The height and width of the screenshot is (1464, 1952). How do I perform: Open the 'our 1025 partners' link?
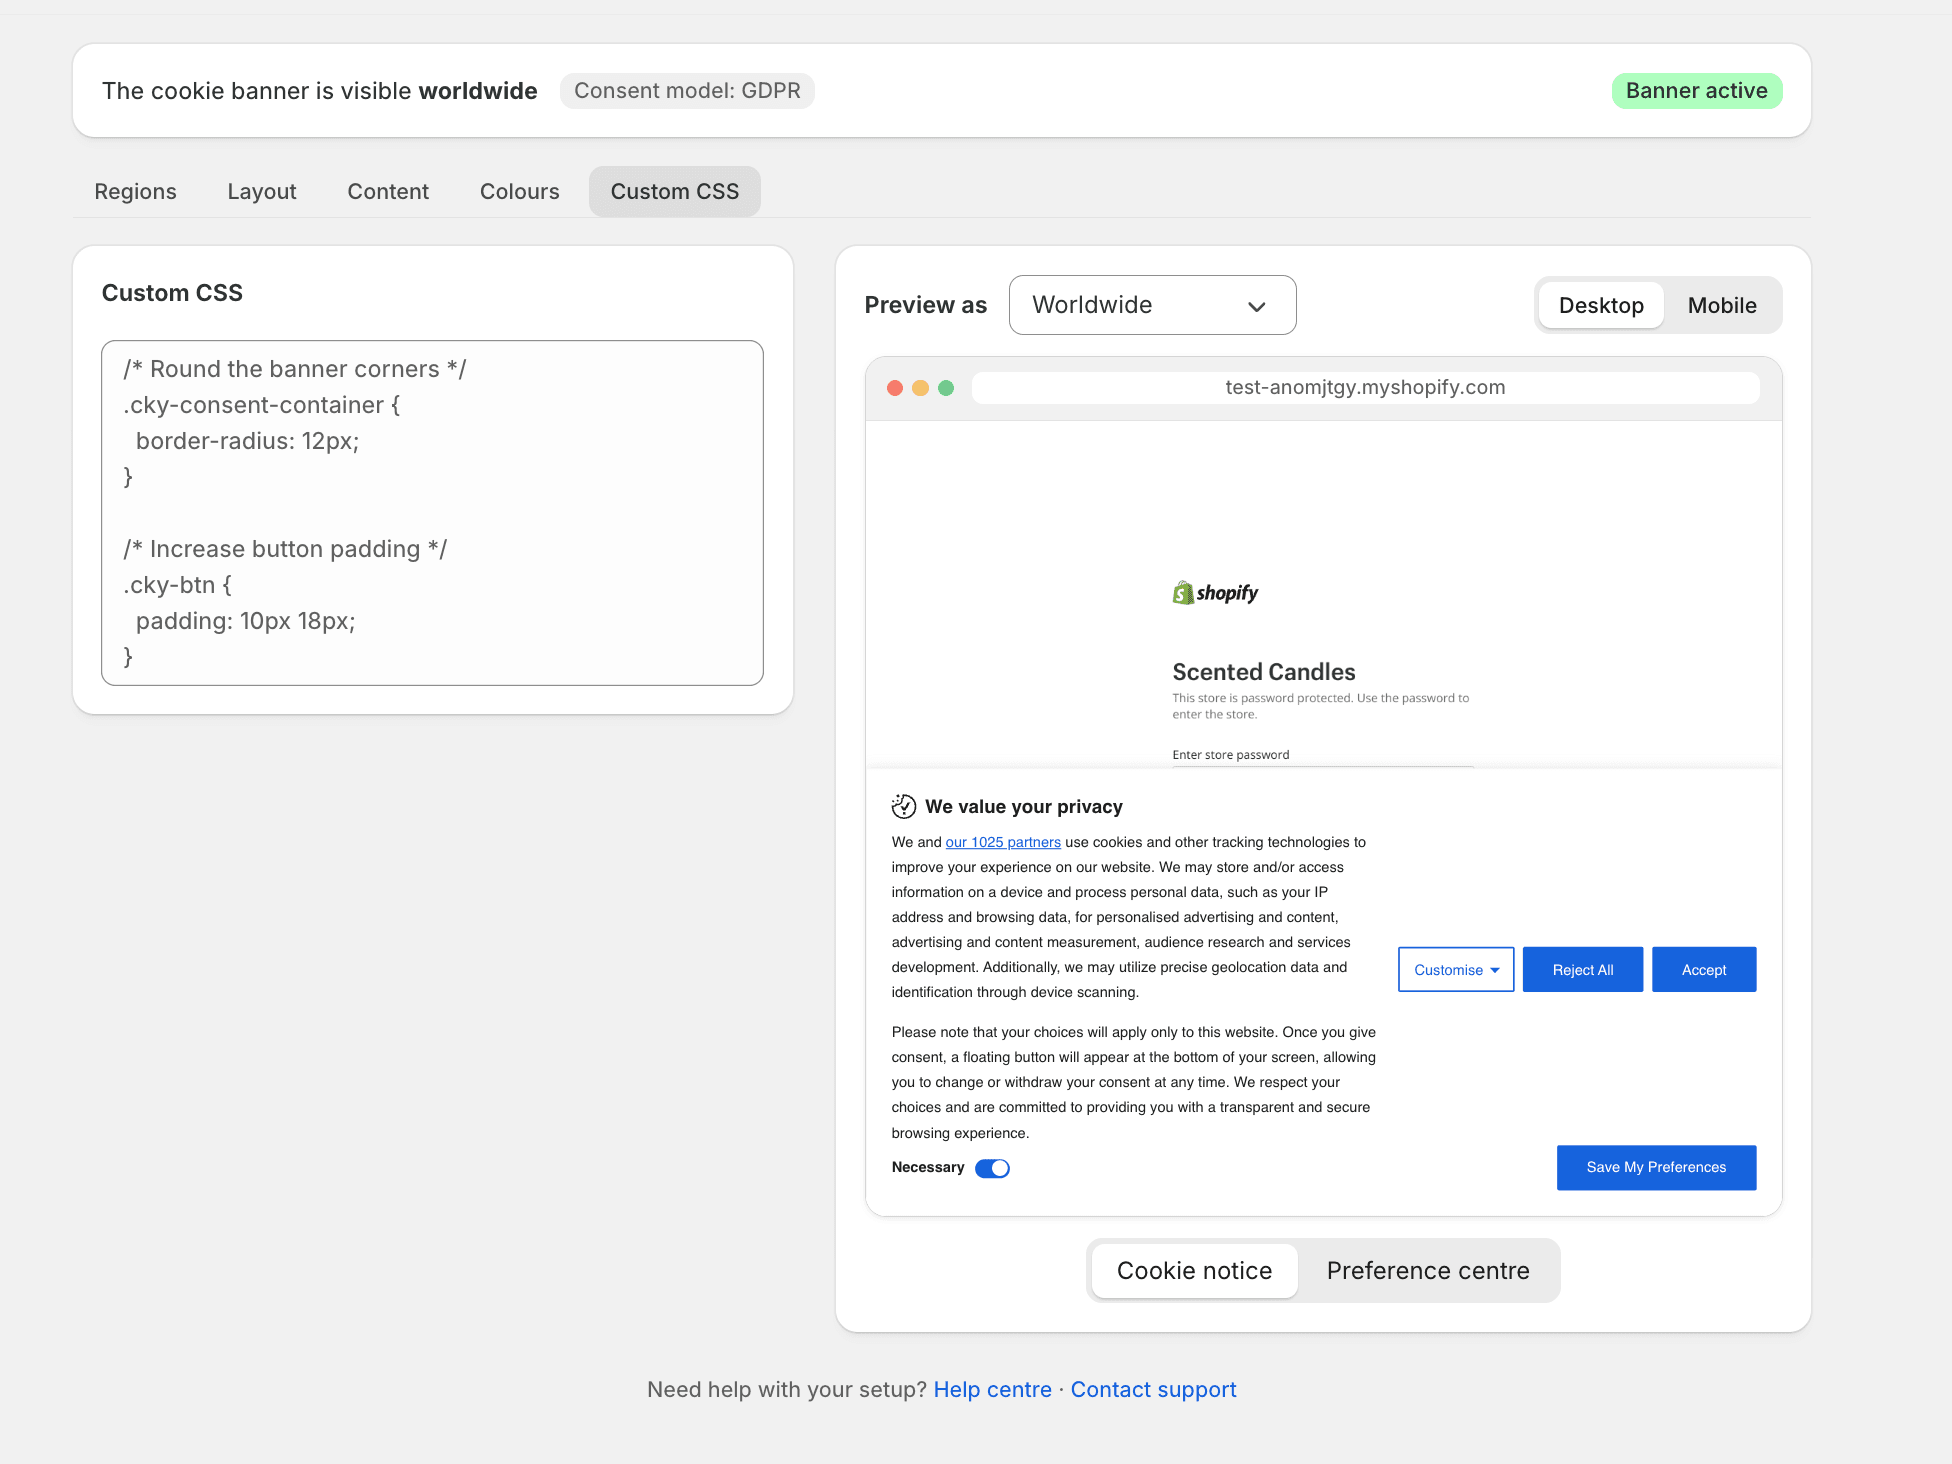(1003, 843)
